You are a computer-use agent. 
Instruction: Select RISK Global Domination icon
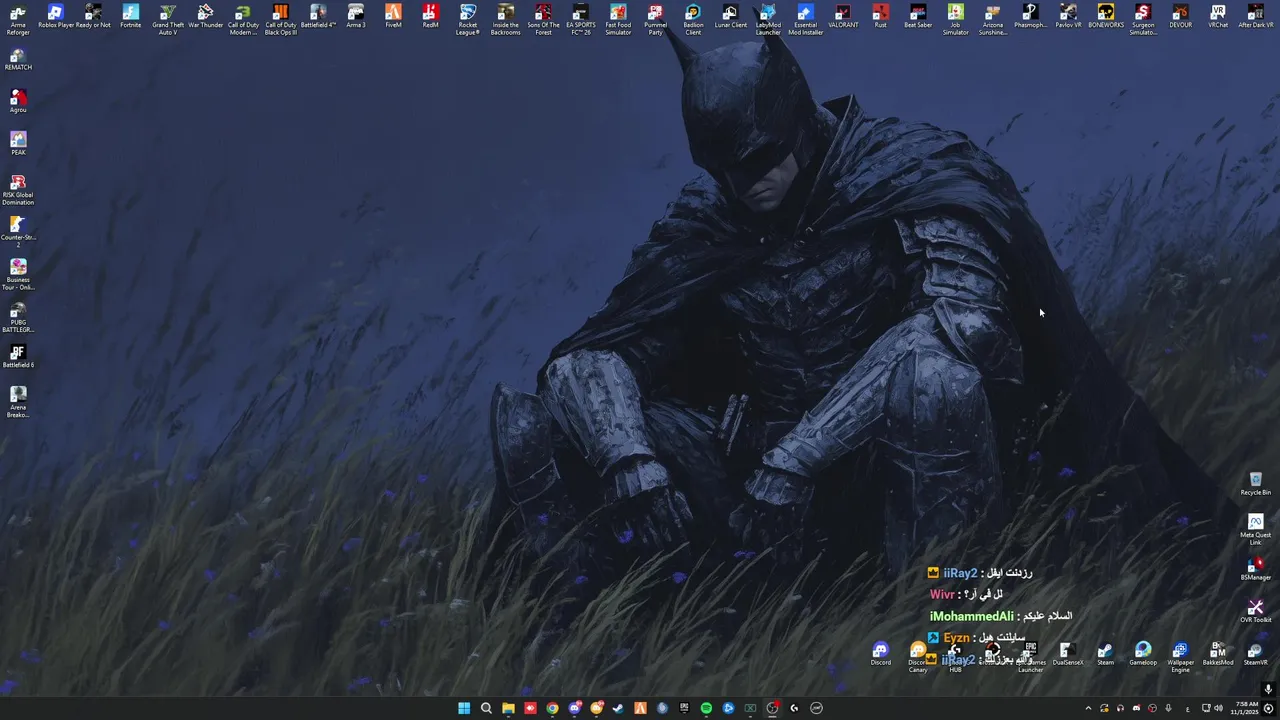pos(18,189)
